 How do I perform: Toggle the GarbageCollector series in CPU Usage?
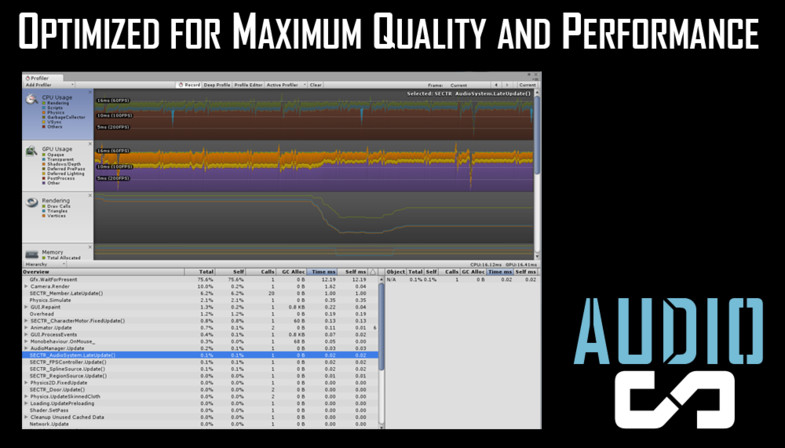tap(64, 117)
